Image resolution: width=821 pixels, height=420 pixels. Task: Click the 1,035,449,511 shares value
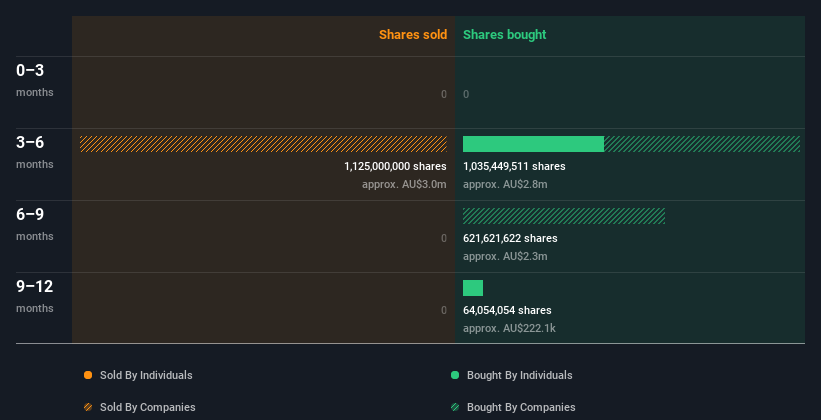[514, 166]
